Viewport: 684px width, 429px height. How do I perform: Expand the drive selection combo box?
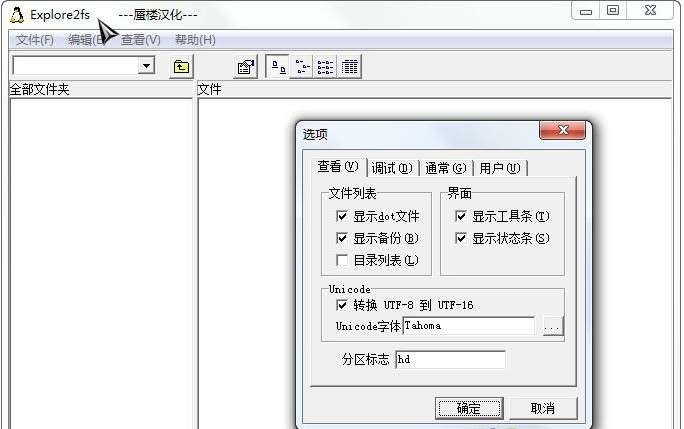146,66
